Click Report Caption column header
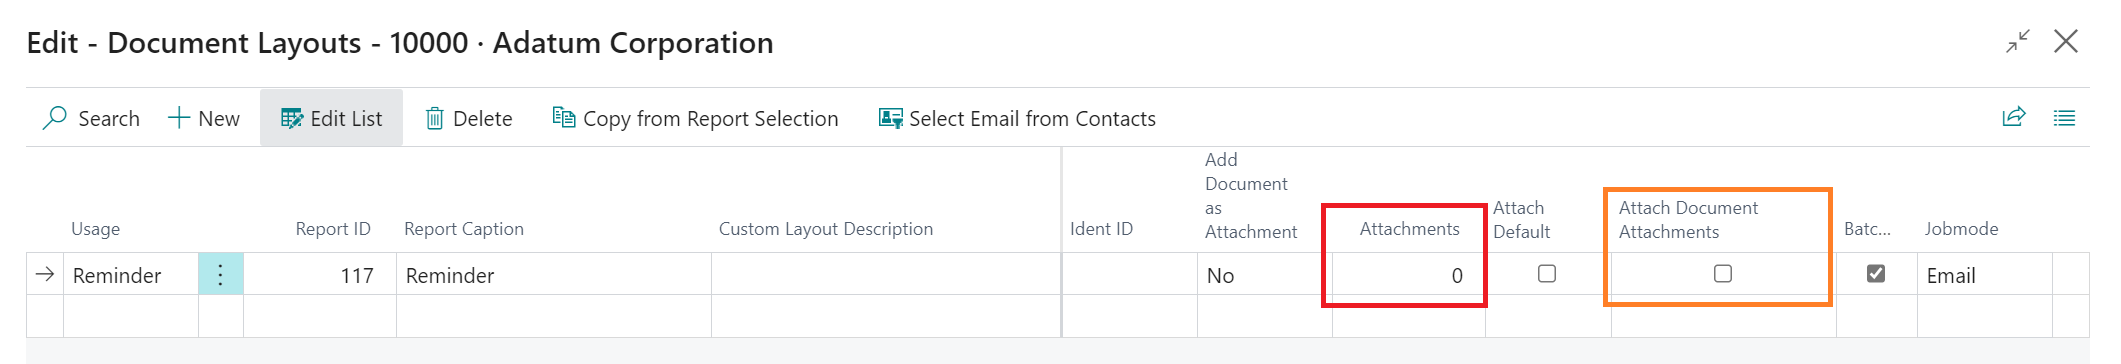This screenshot has width=2121, height=364. pos(464,229)
